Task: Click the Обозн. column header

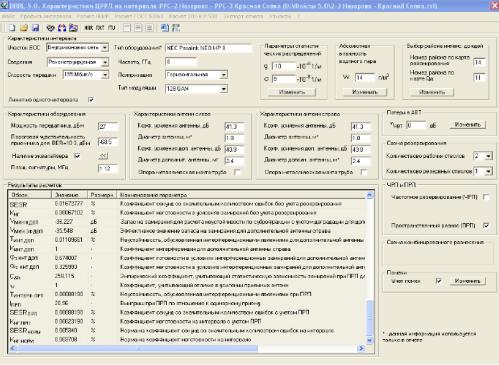Action: tap(30, 195)
